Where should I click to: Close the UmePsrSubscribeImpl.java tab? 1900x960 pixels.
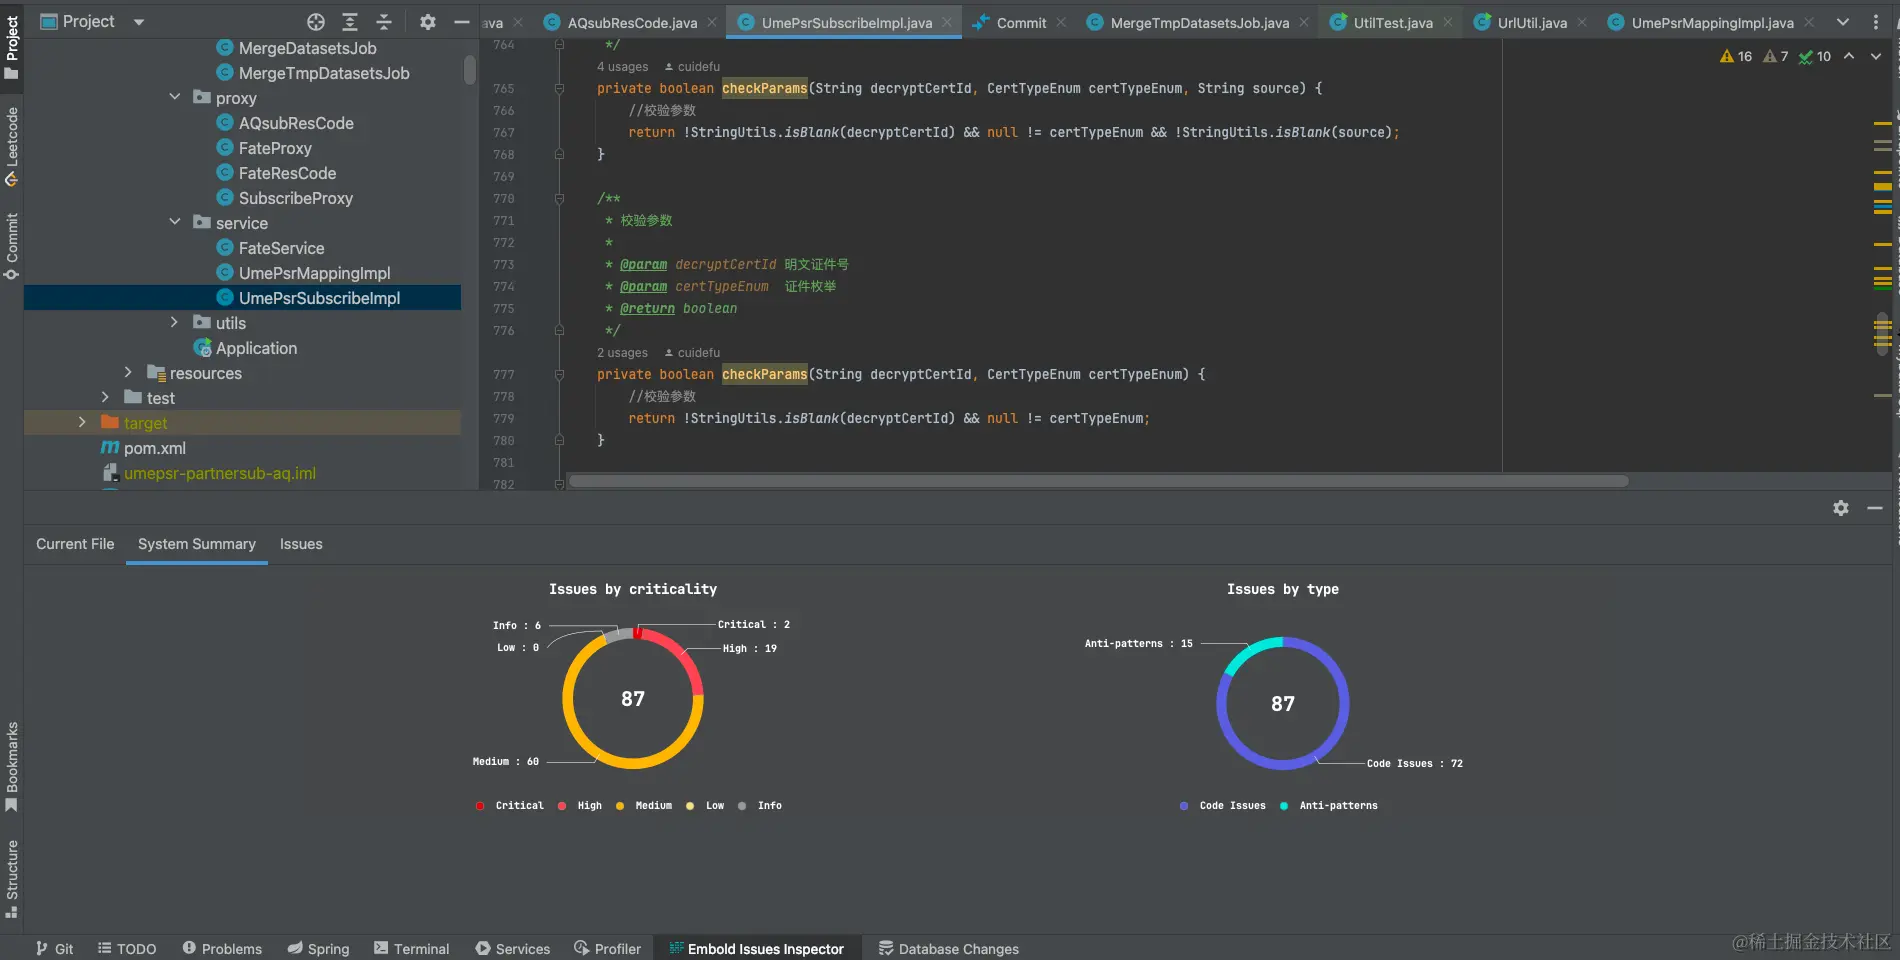(947, 22)
